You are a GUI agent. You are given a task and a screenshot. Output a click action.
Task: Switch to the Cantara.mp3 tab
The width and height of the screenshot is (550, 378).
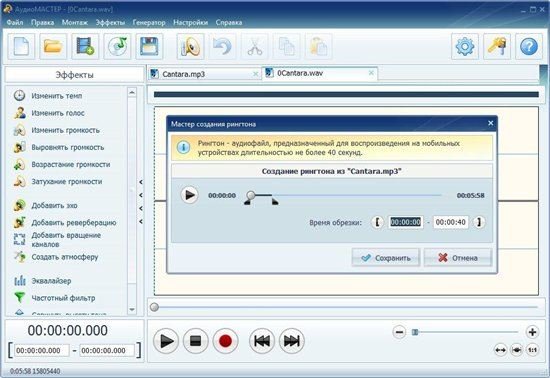[204, 74]
